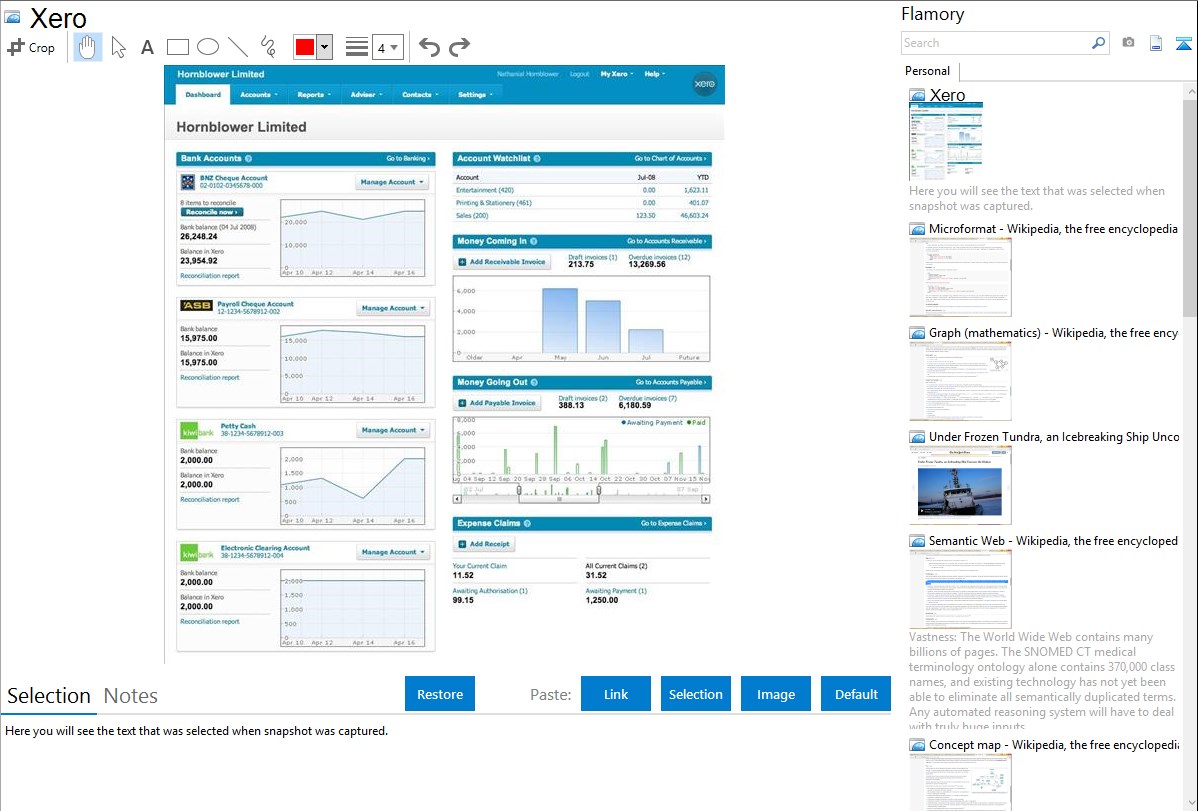This screenshot has width=1198, height=811.
Task: Click the Go to Banking link
Action: click(408, 158)
